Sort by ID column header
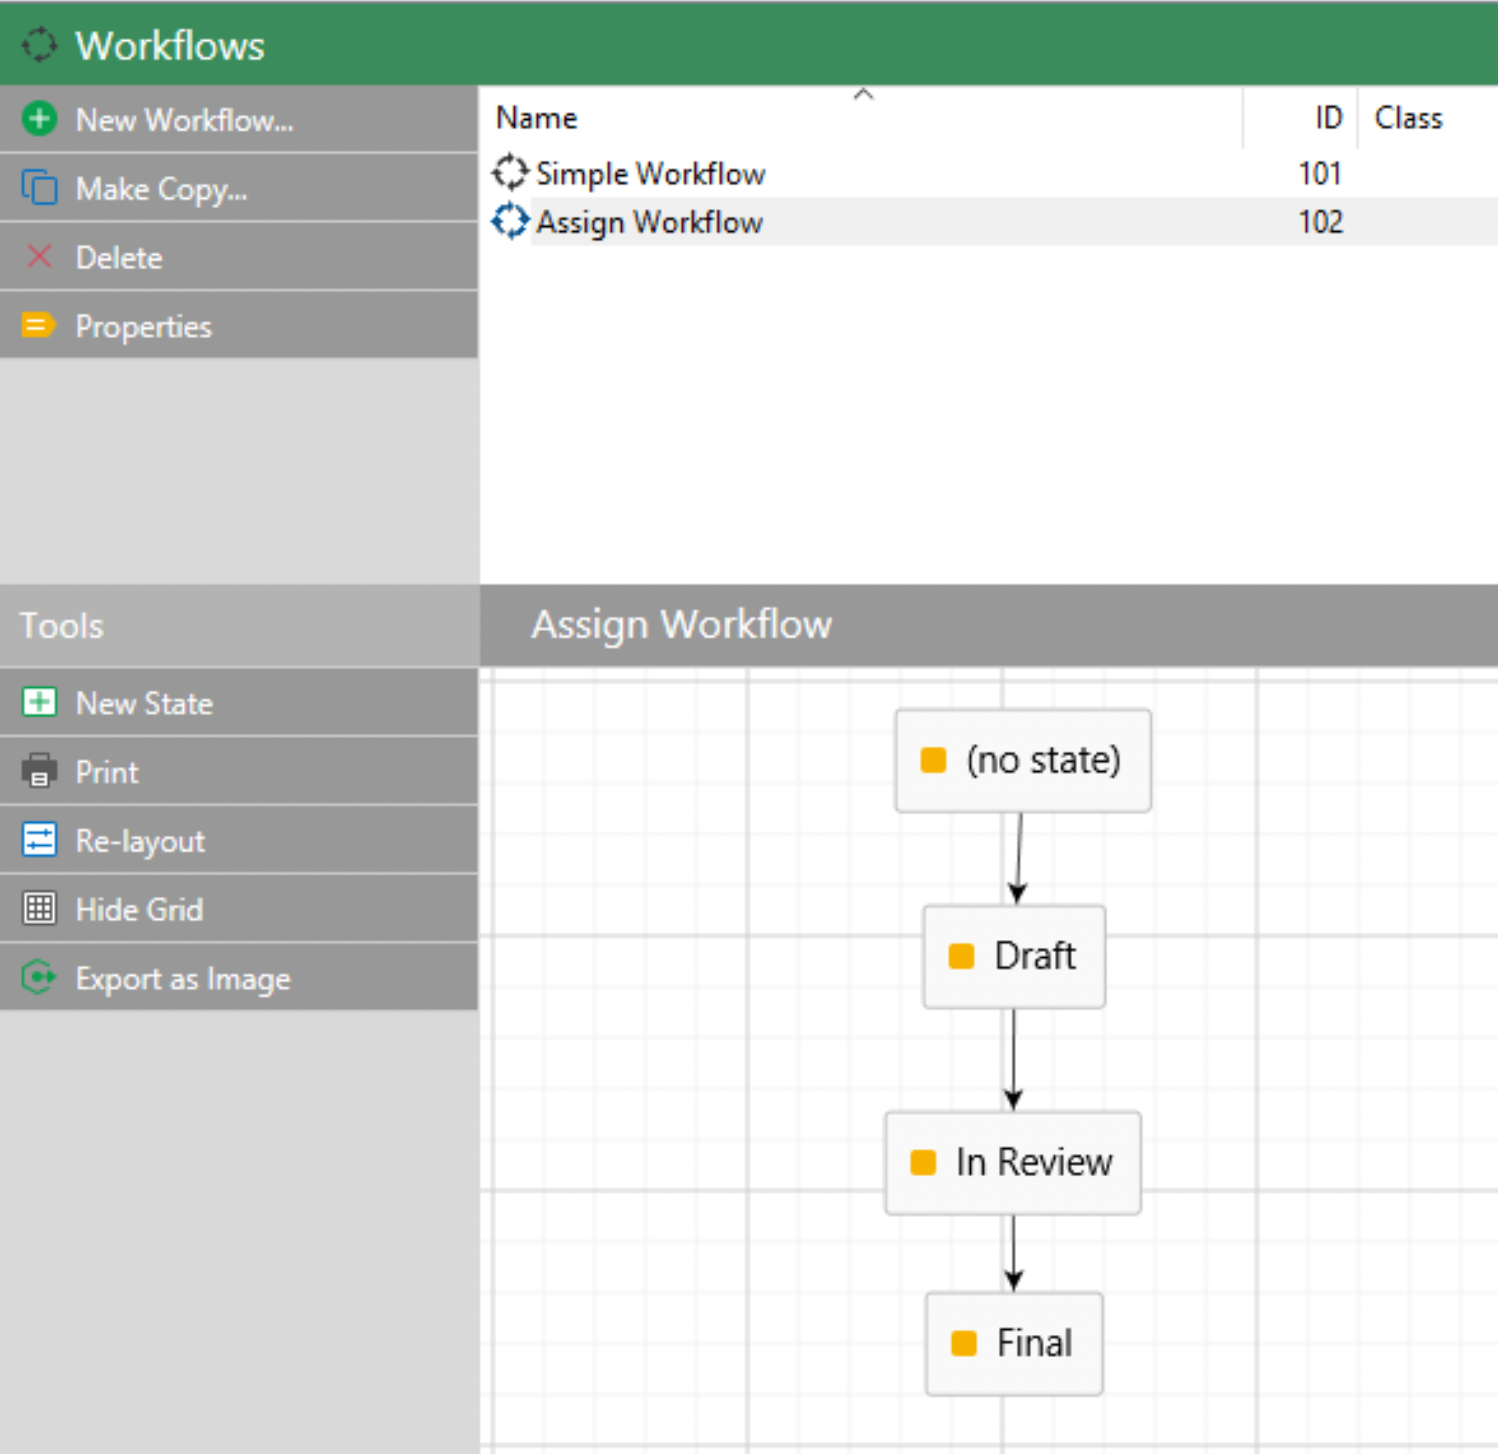Viewport: 1498px width, 1454px height. 1328,118
